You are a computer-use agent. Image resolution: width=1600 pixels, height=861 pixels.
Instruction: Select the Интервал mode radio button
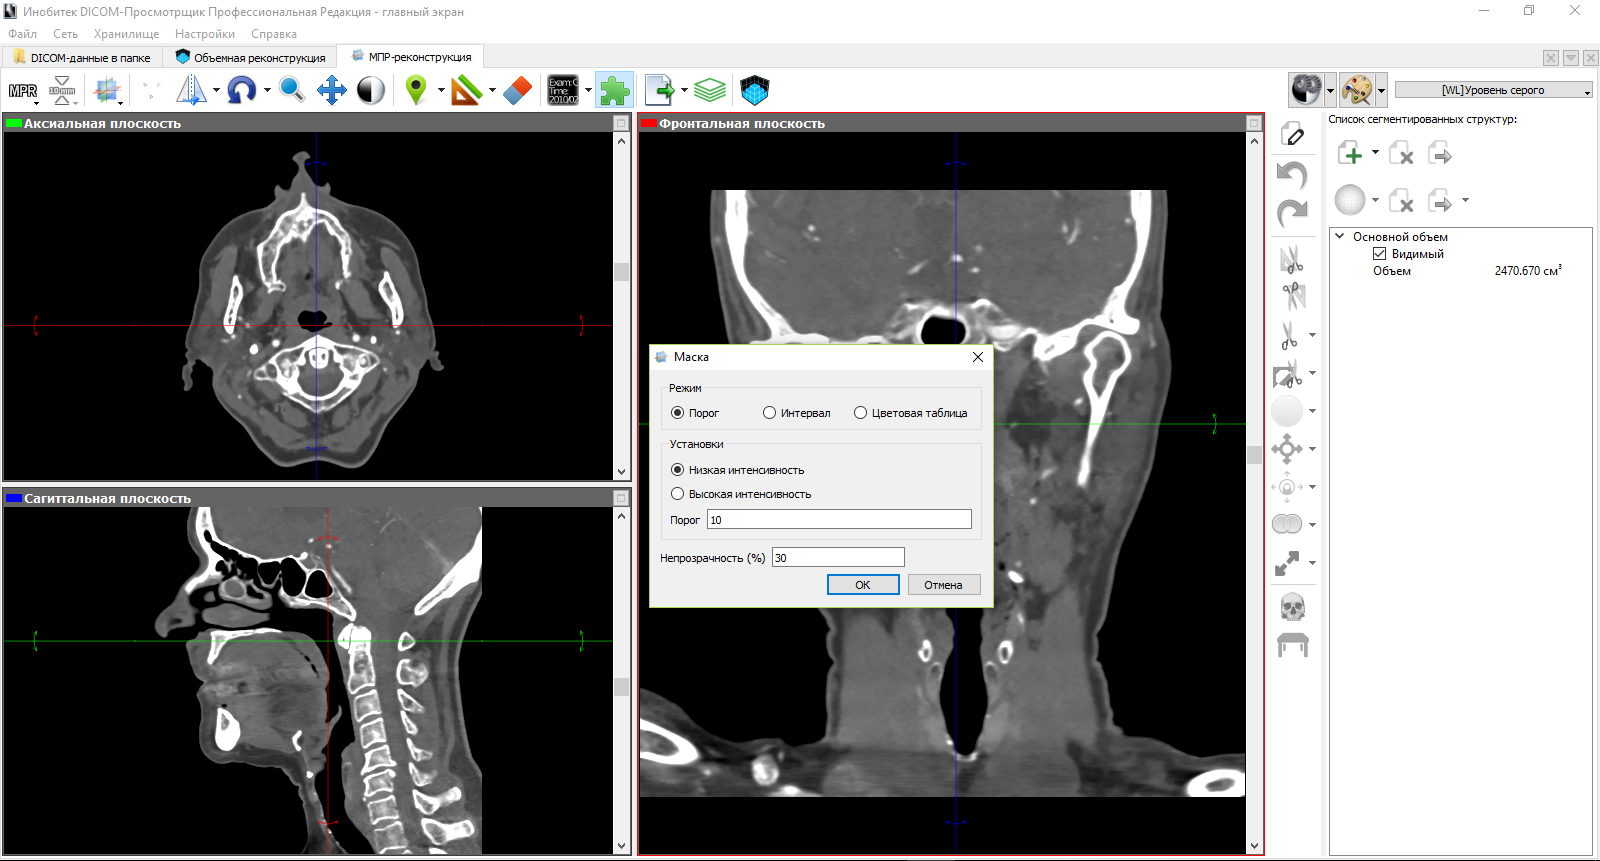pos(769,413)
